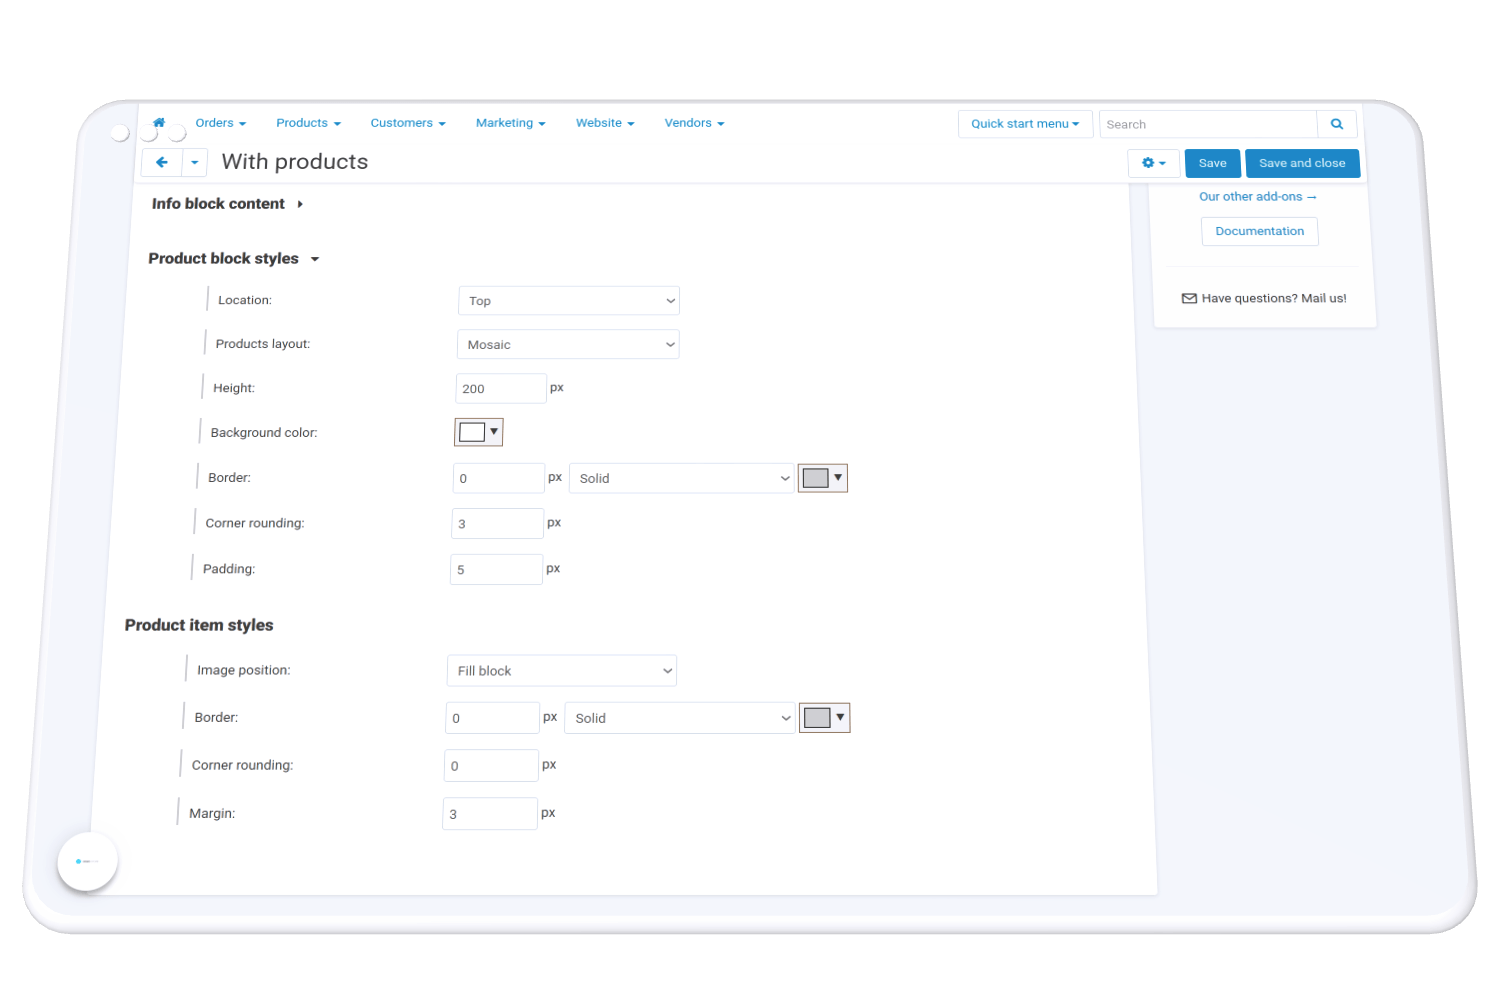This screenshot has width=1500, height=1000.
Task: Open the Documentation button
Action: [x=1260, y=231]
